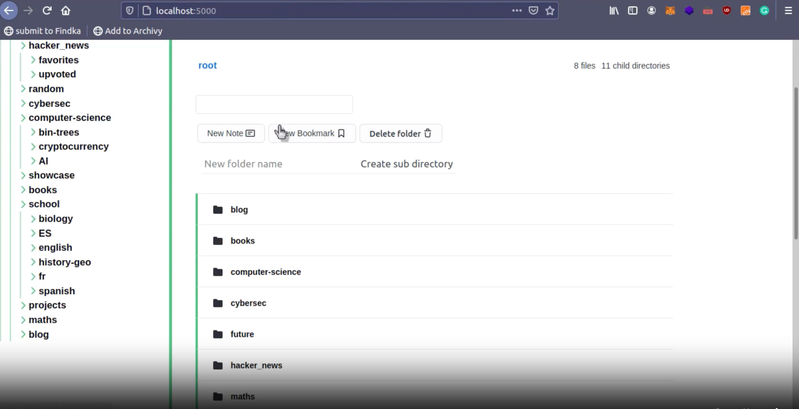This screenshot has width=799, height=409.
Task: Click the New folder name field
Action: pos(272,164)
